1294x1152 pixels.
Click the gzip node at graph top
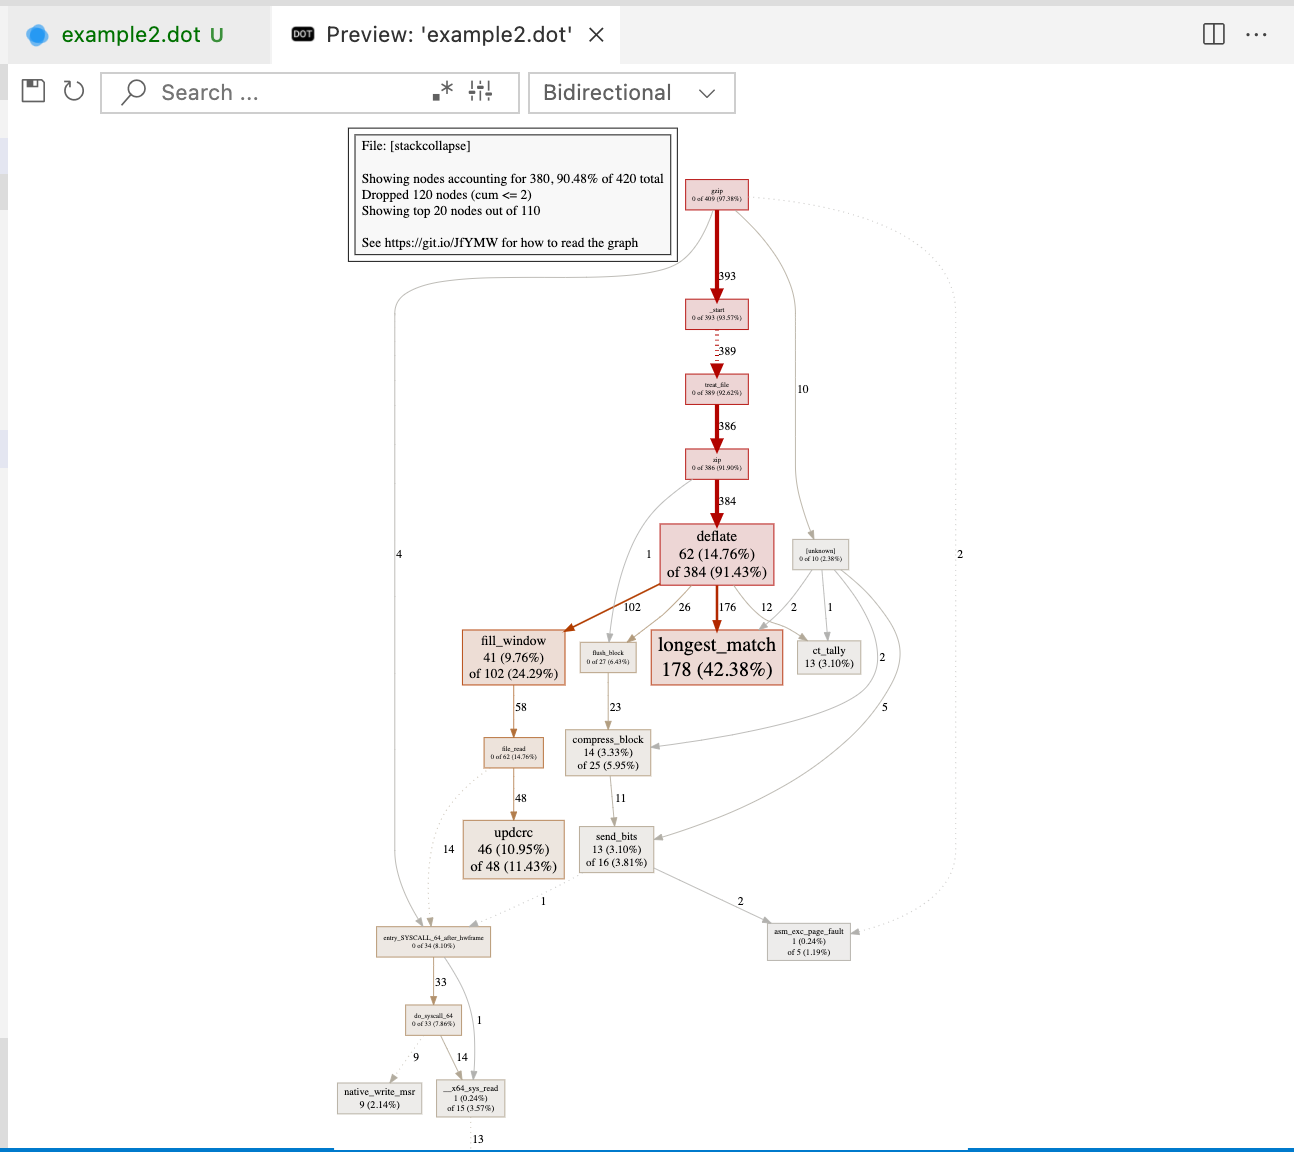[717, 195]
